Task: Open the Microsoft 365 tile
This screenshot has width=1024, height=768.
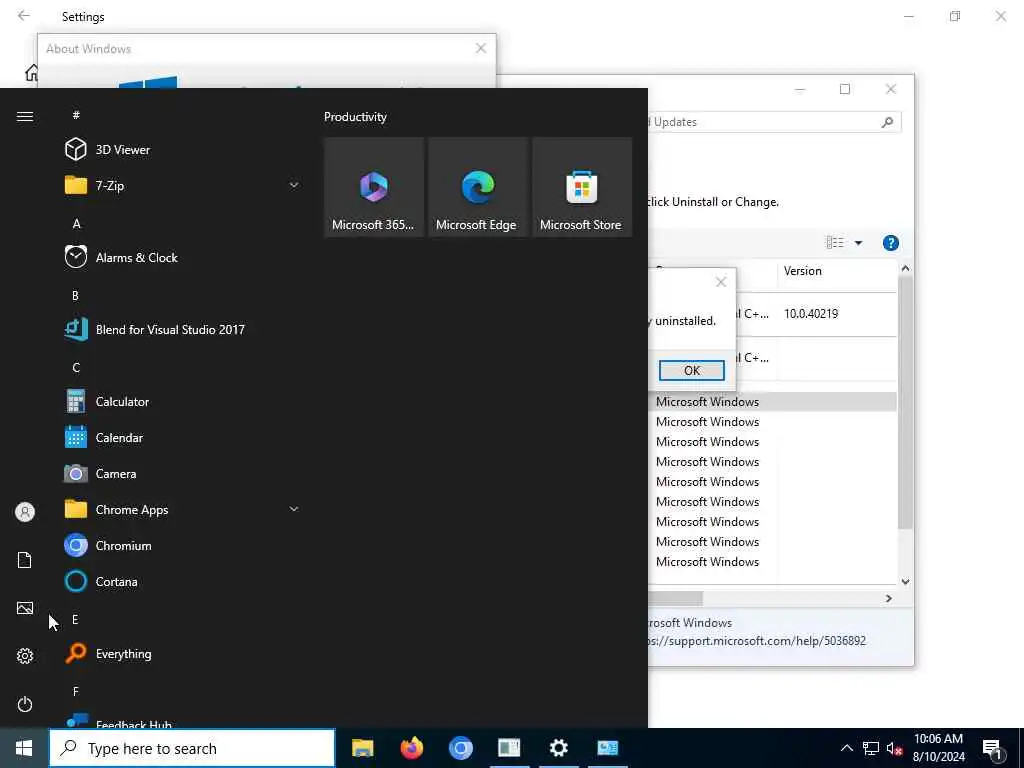Action: coord(374,187)
